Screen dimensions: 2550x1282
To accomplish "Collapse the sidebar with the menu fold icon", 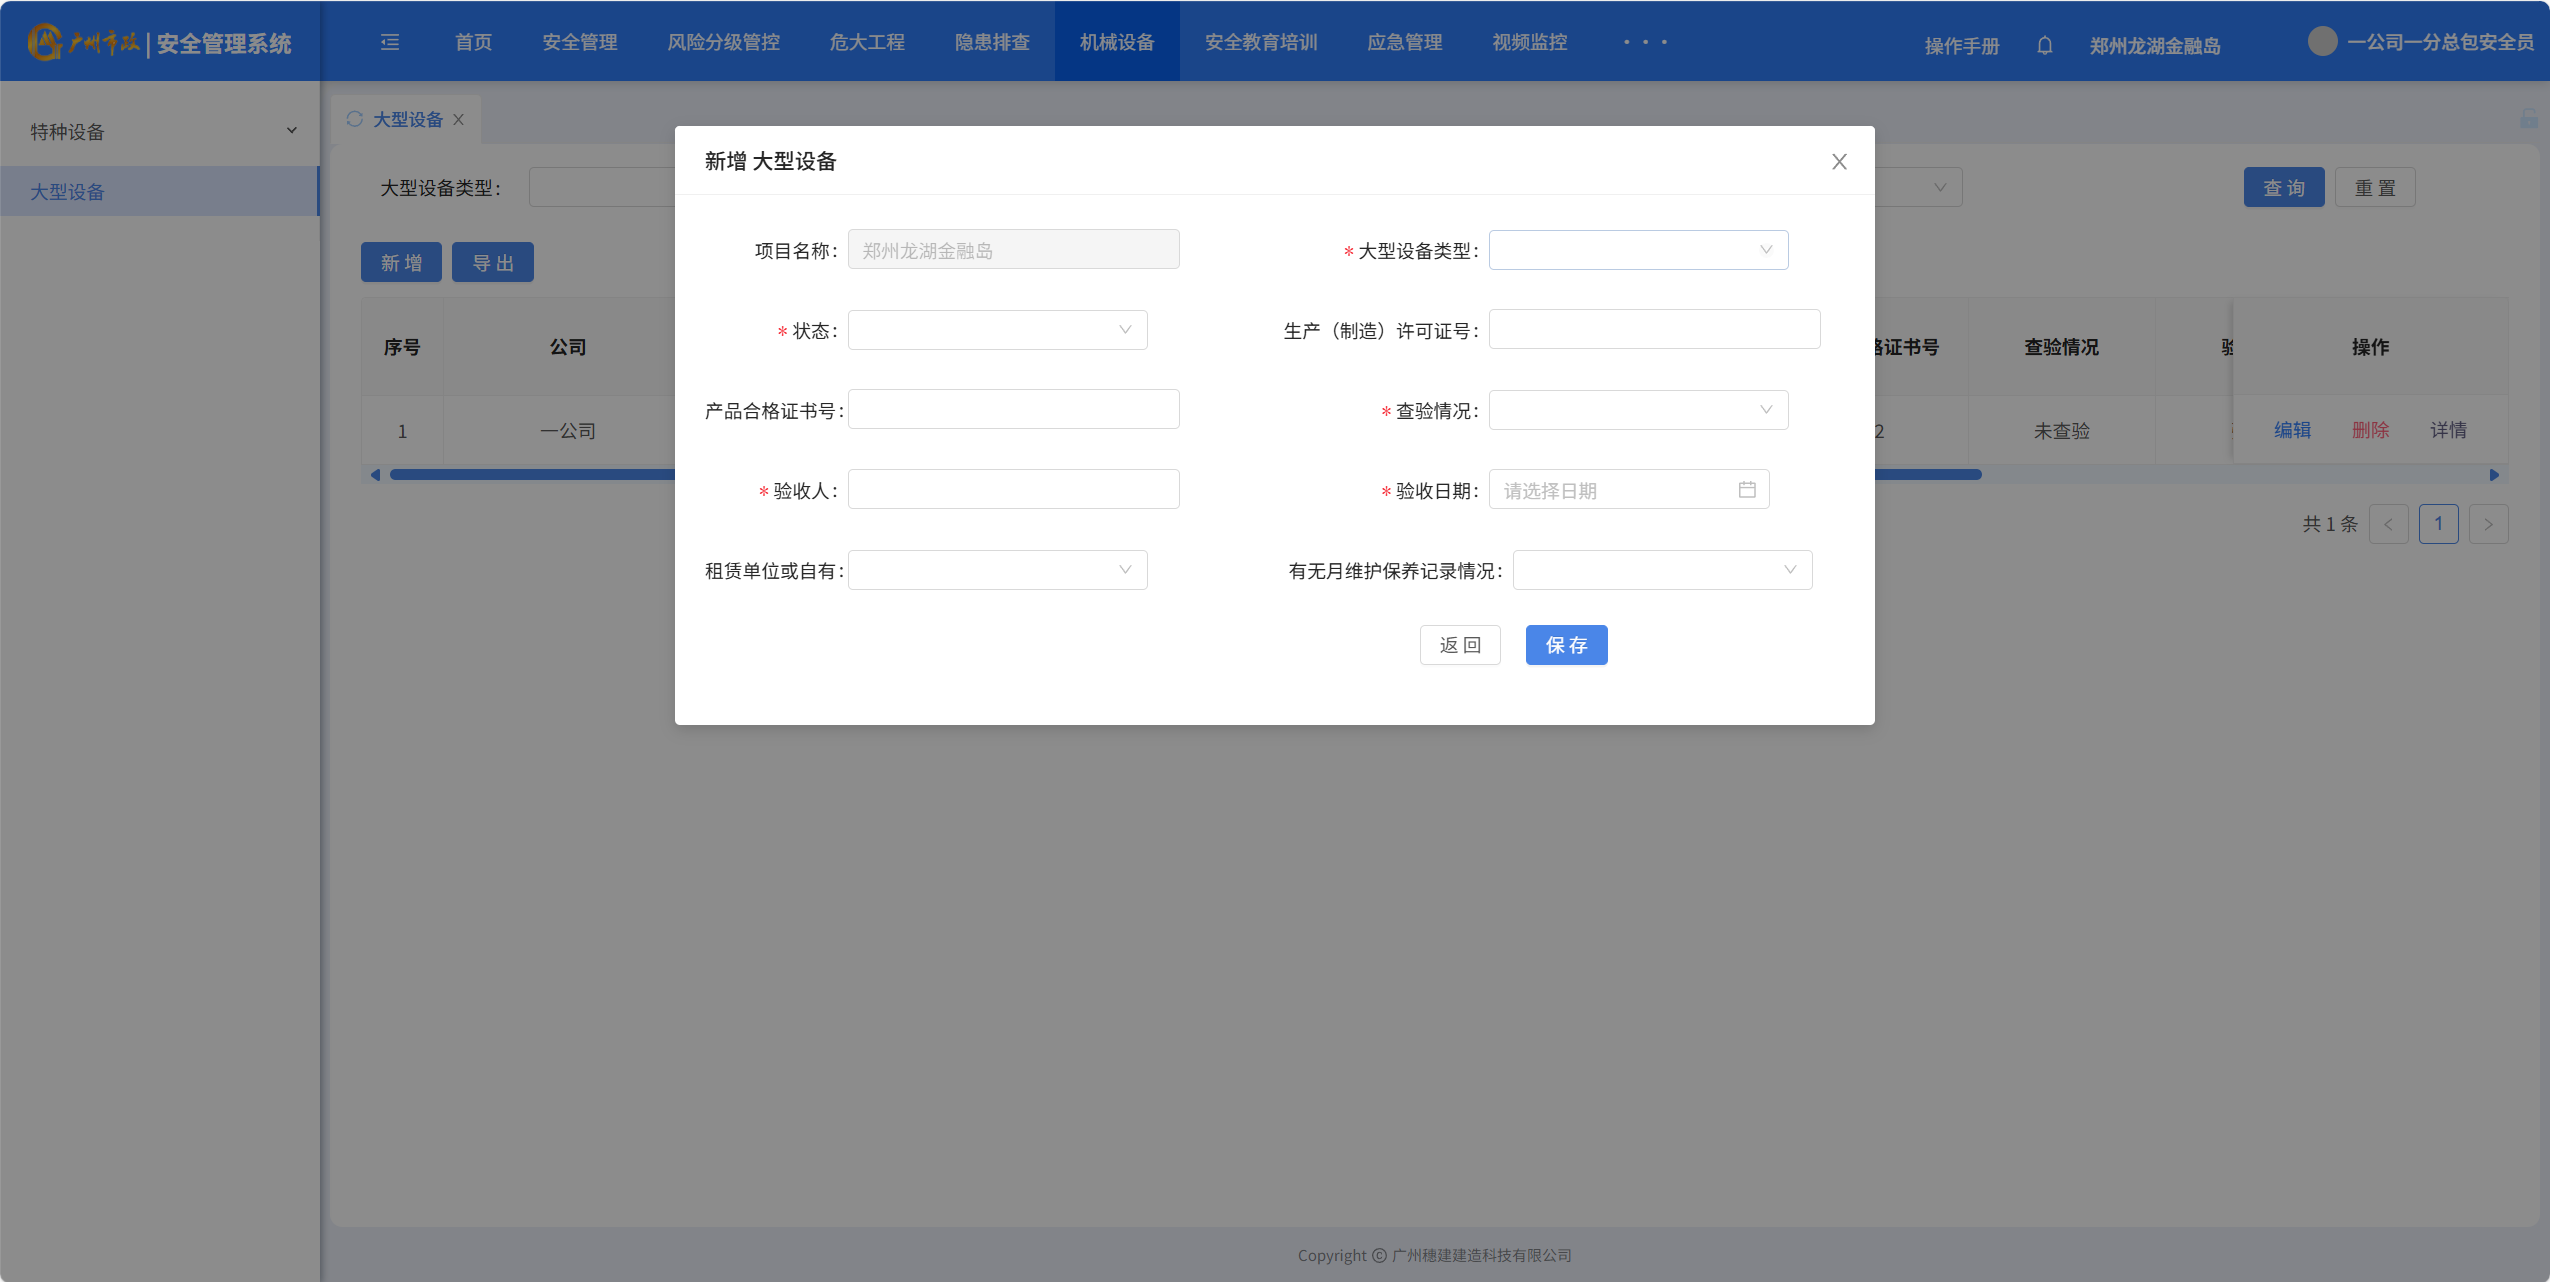I will (x=390, y=42).
